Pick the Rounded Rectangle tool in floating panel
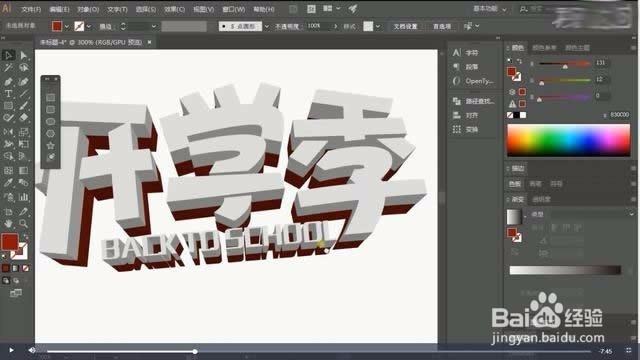This screenshot has height=360, width=640. [x=51, y=109]
